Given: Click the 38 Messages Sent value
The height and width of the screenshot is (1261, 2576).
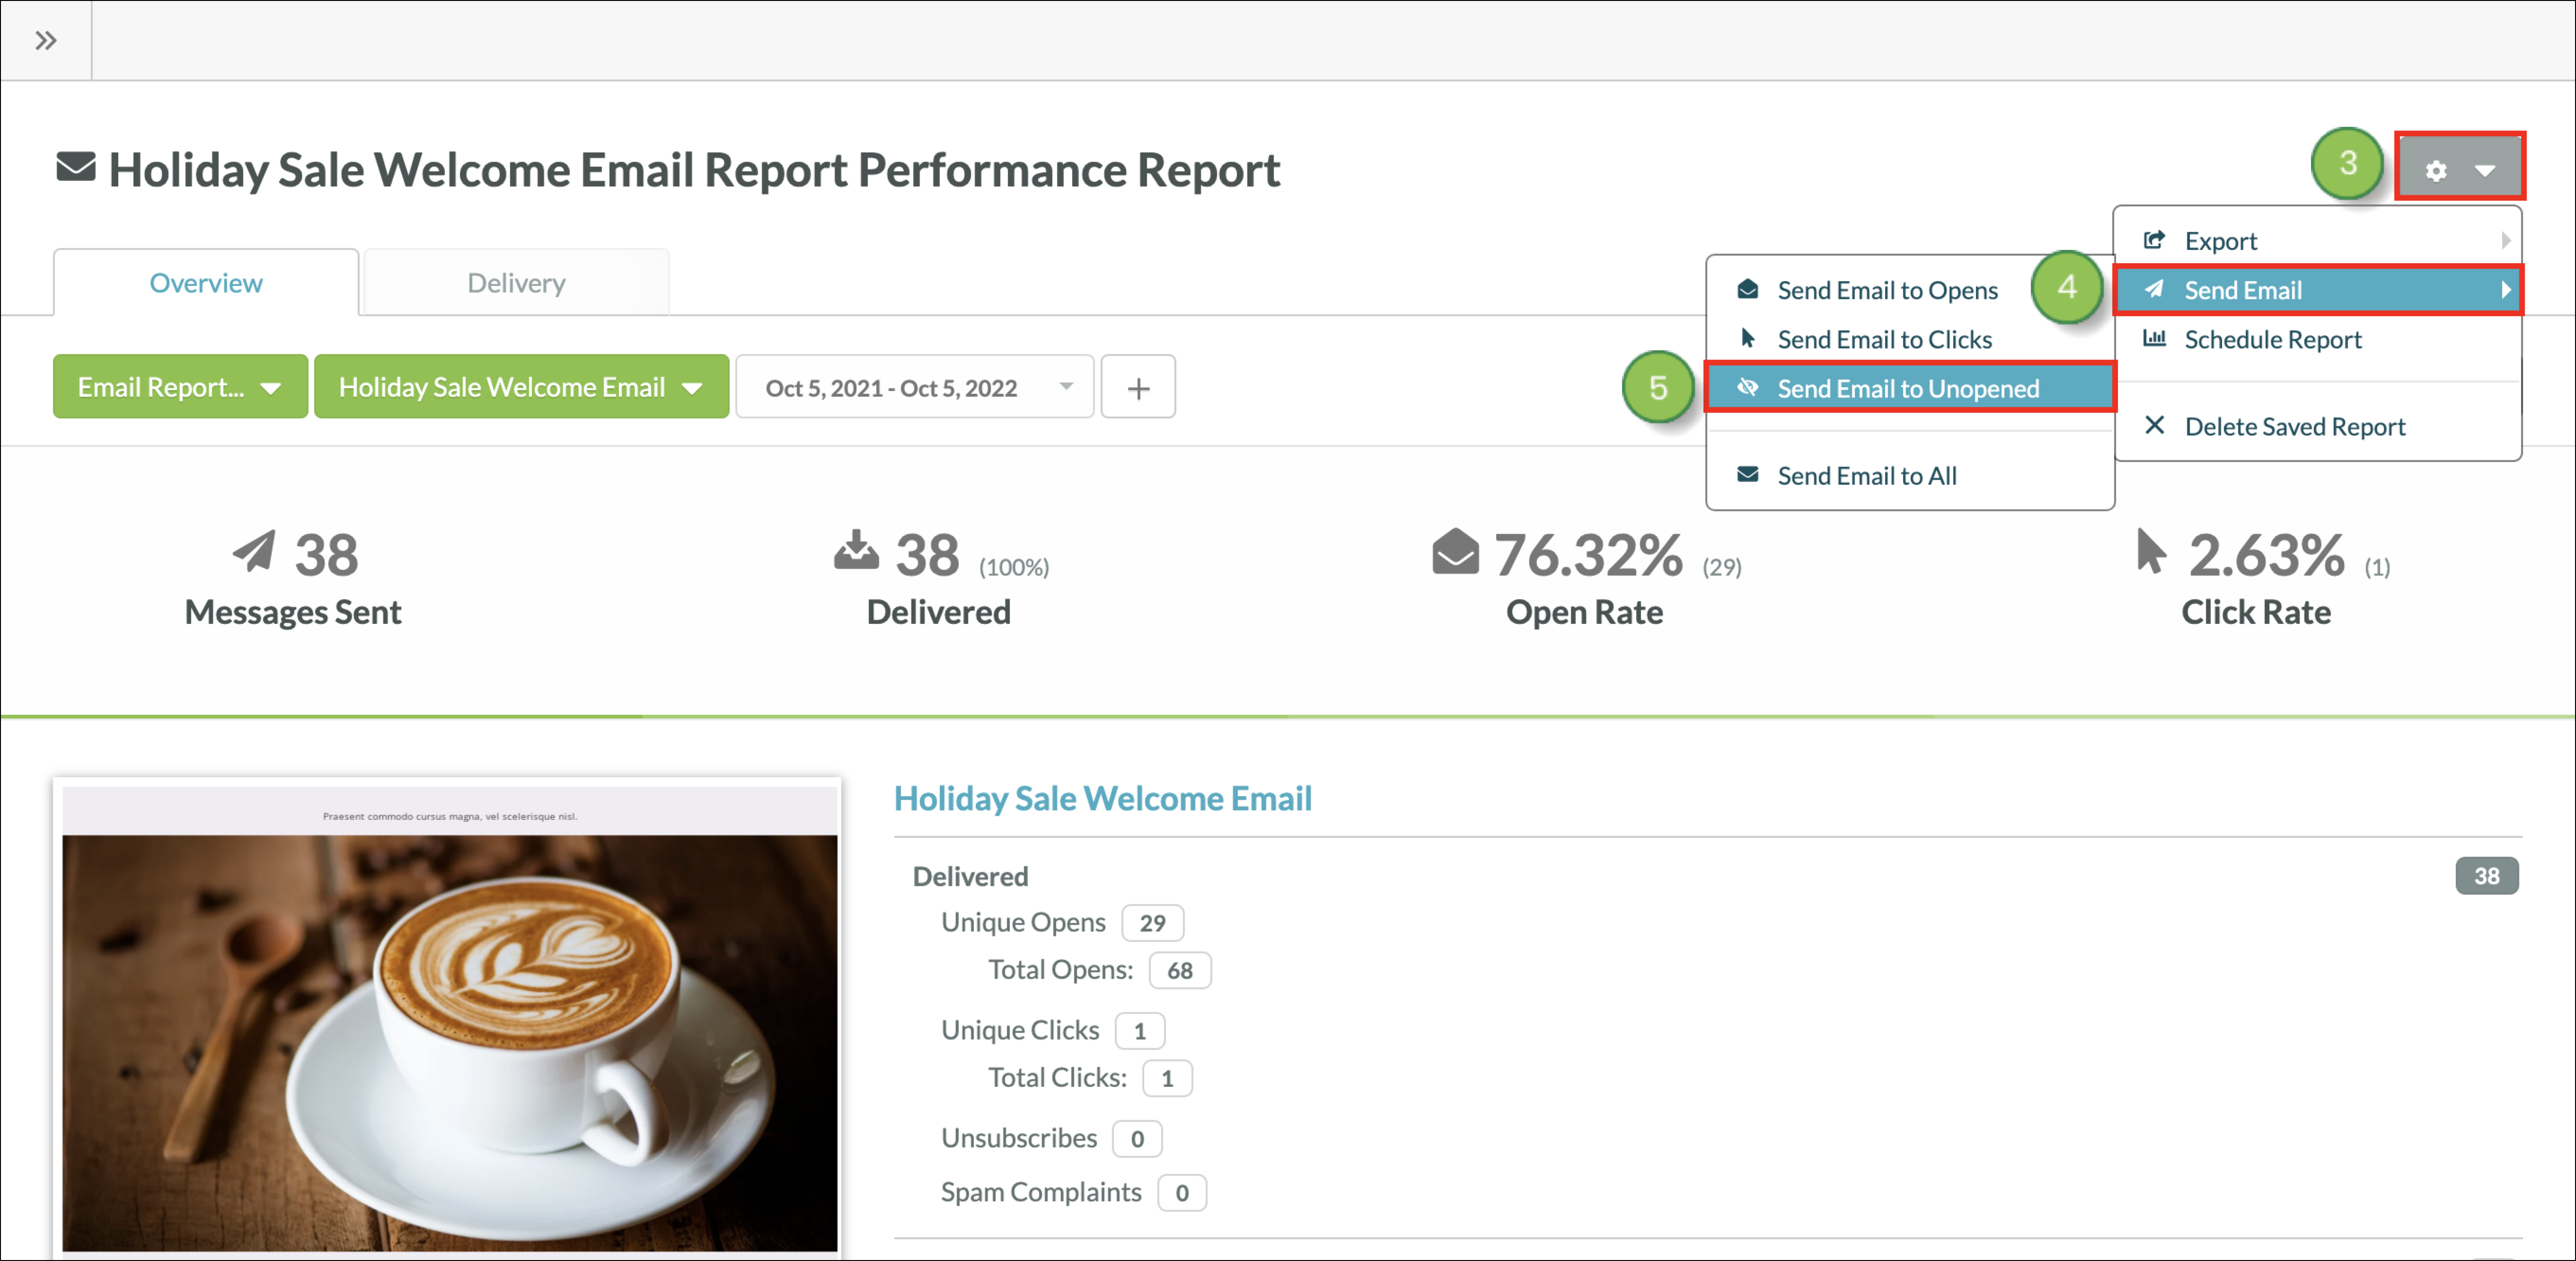Looking at the screenshot, I should coord(326,554).
